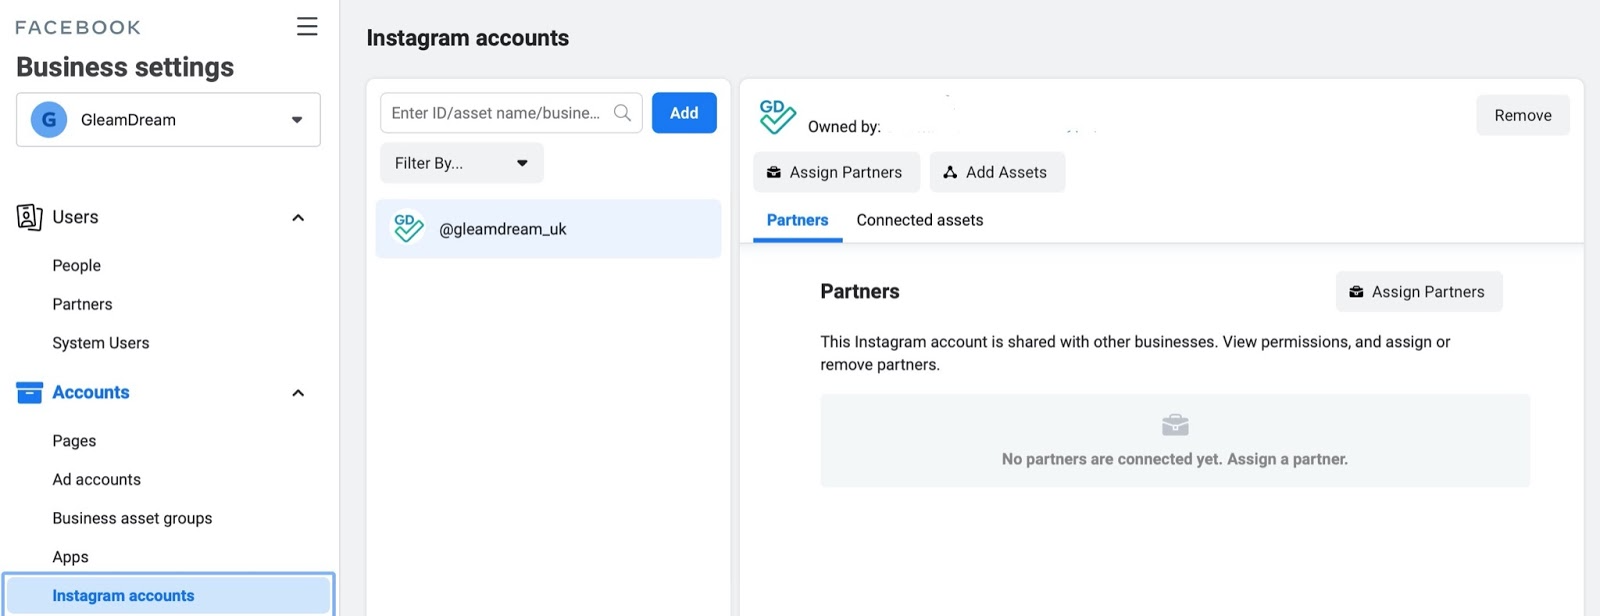Click the GD logo next to Owned by
Viewport: 1600px width, 616px height.
coord(777,116)
